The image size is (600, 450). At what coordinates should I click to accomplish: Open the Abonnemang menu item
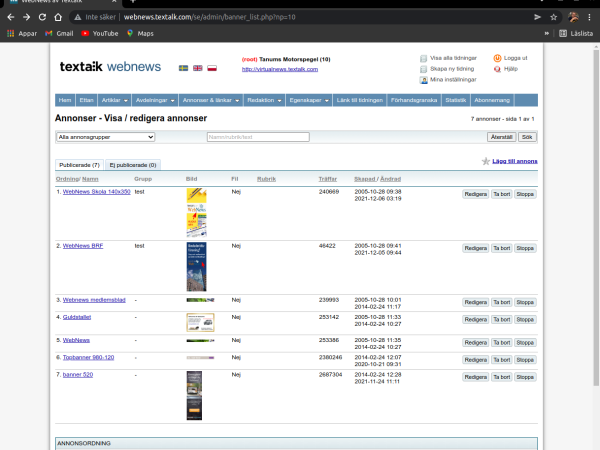pos(492,100)
